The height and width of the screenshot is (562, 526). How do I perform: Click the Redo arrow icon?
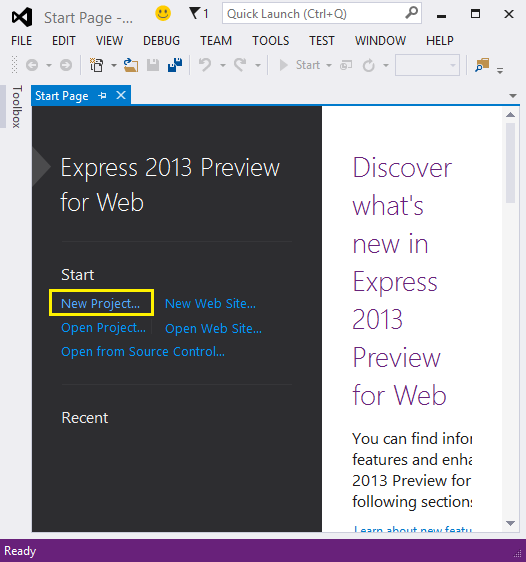[240, 65]
